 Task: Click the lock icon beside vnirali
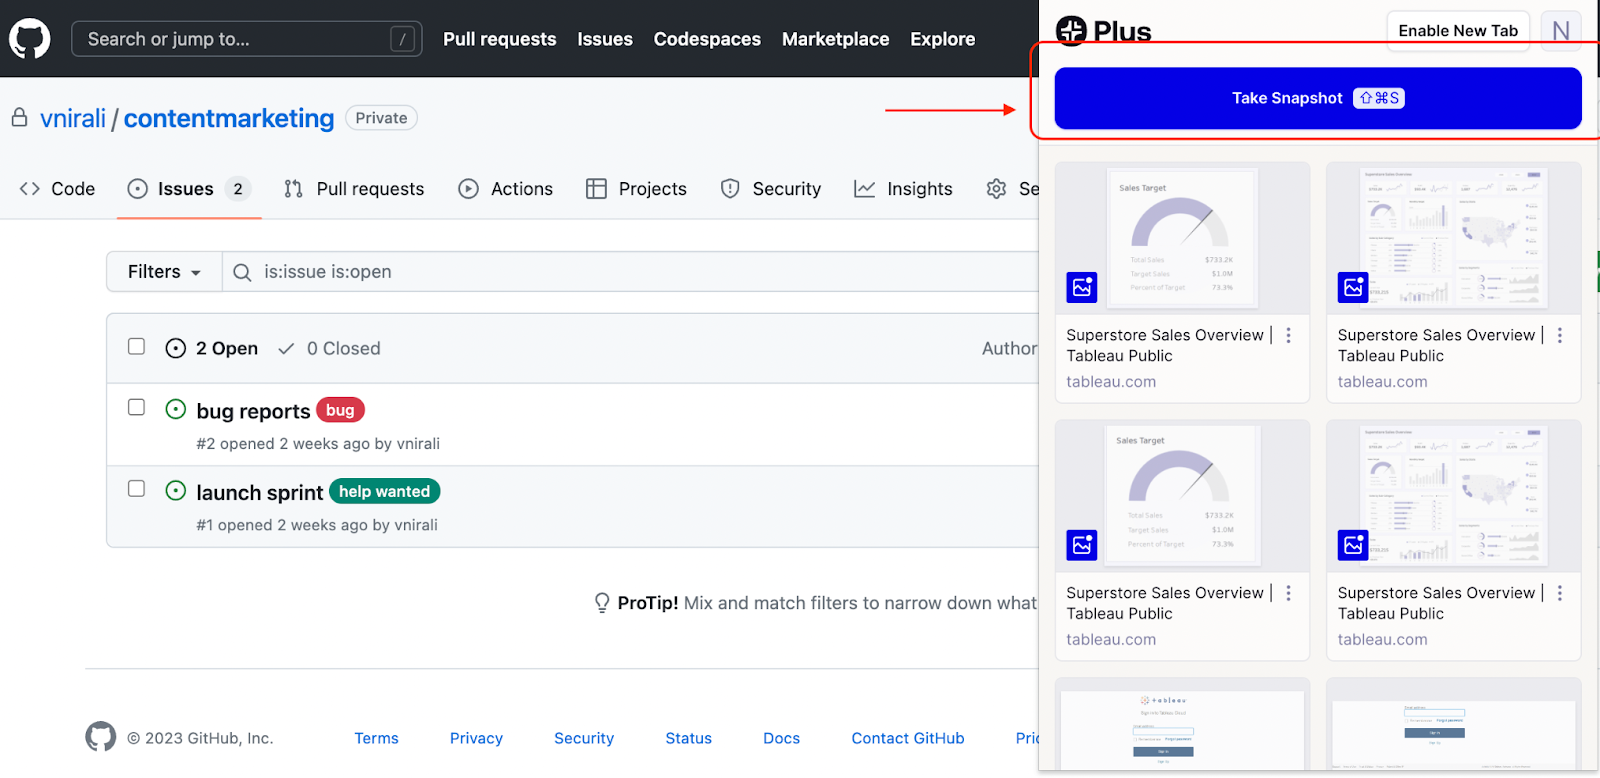click(19, 118)
